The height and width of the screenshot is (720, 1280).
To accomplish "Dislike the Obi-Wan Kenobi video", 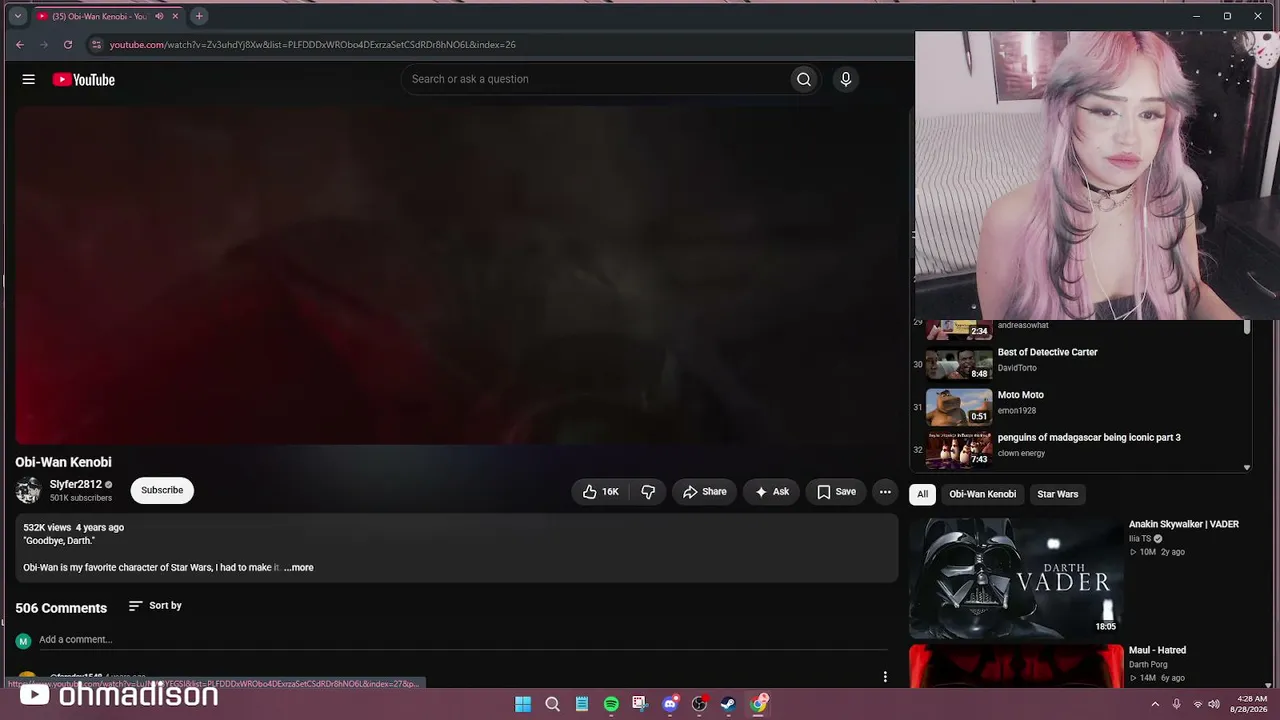I will click(648, 491).
